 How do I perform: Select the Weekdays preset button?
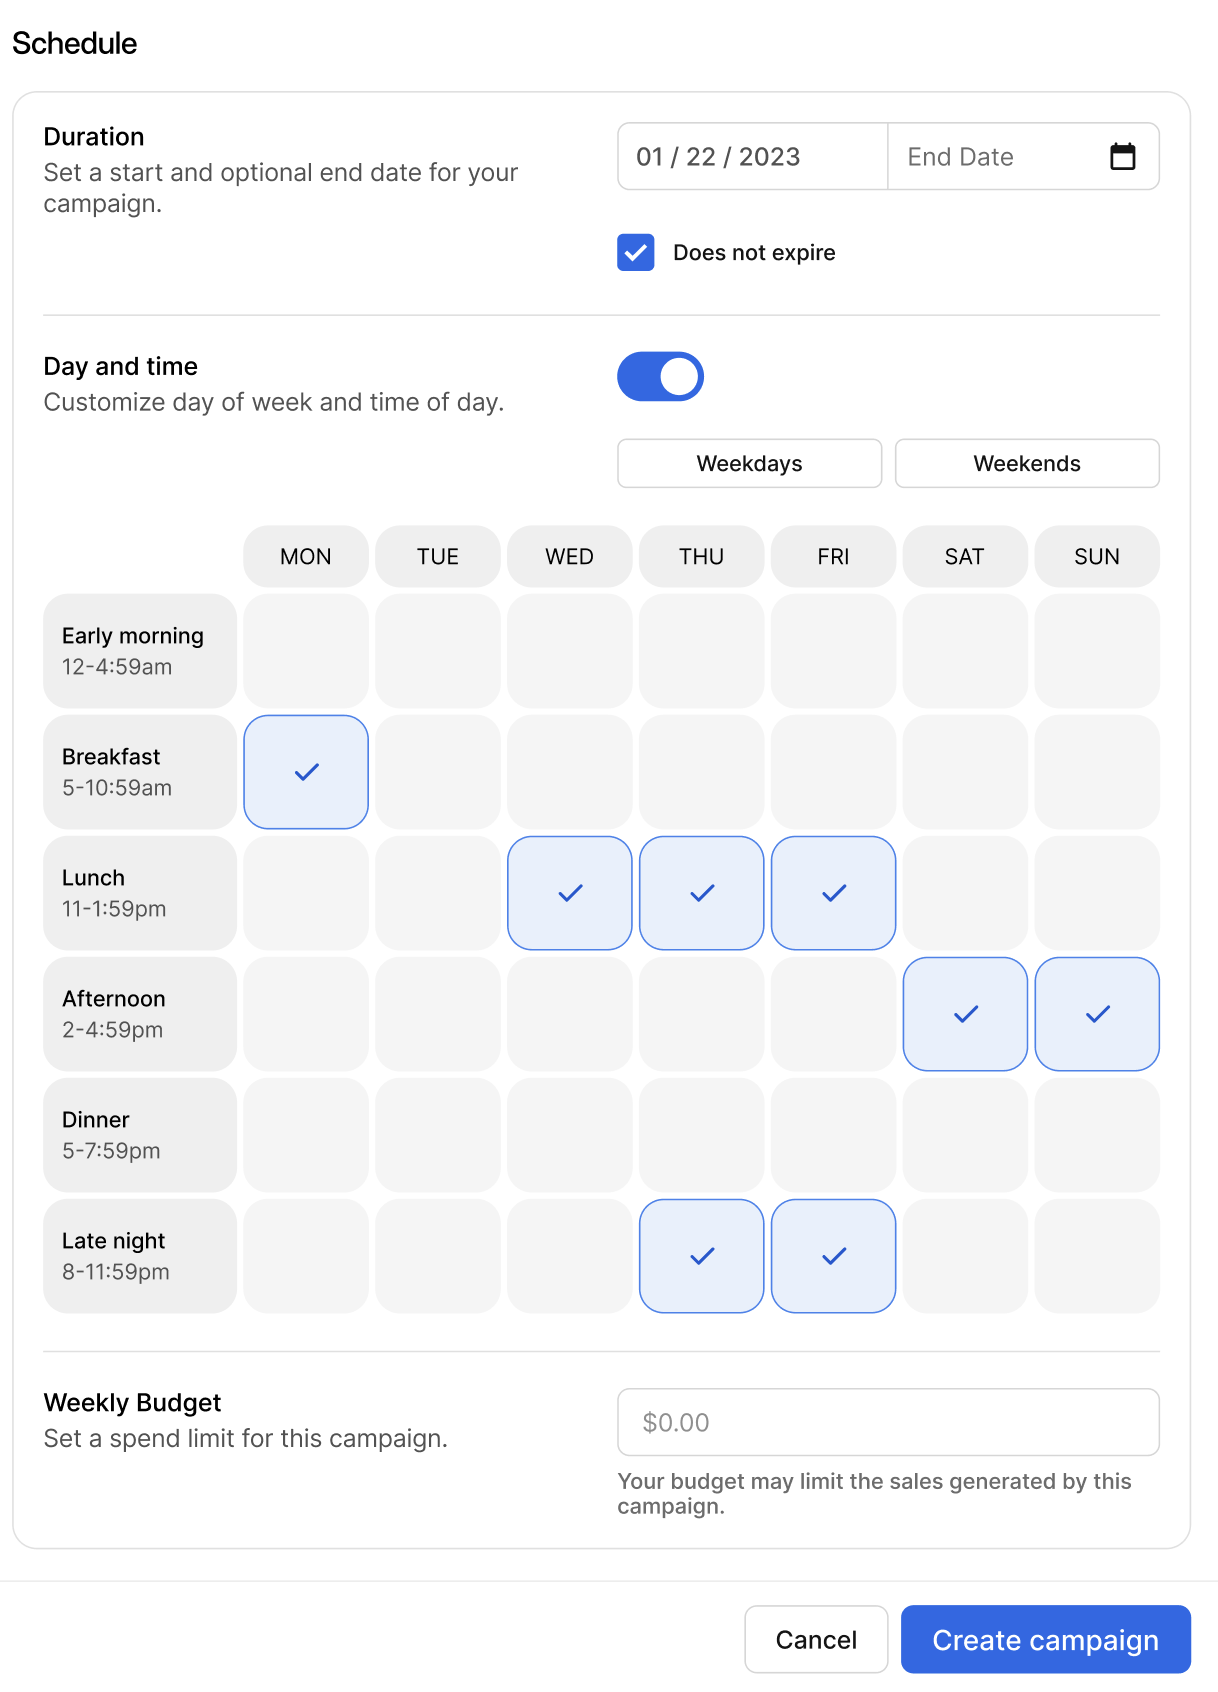749,464
